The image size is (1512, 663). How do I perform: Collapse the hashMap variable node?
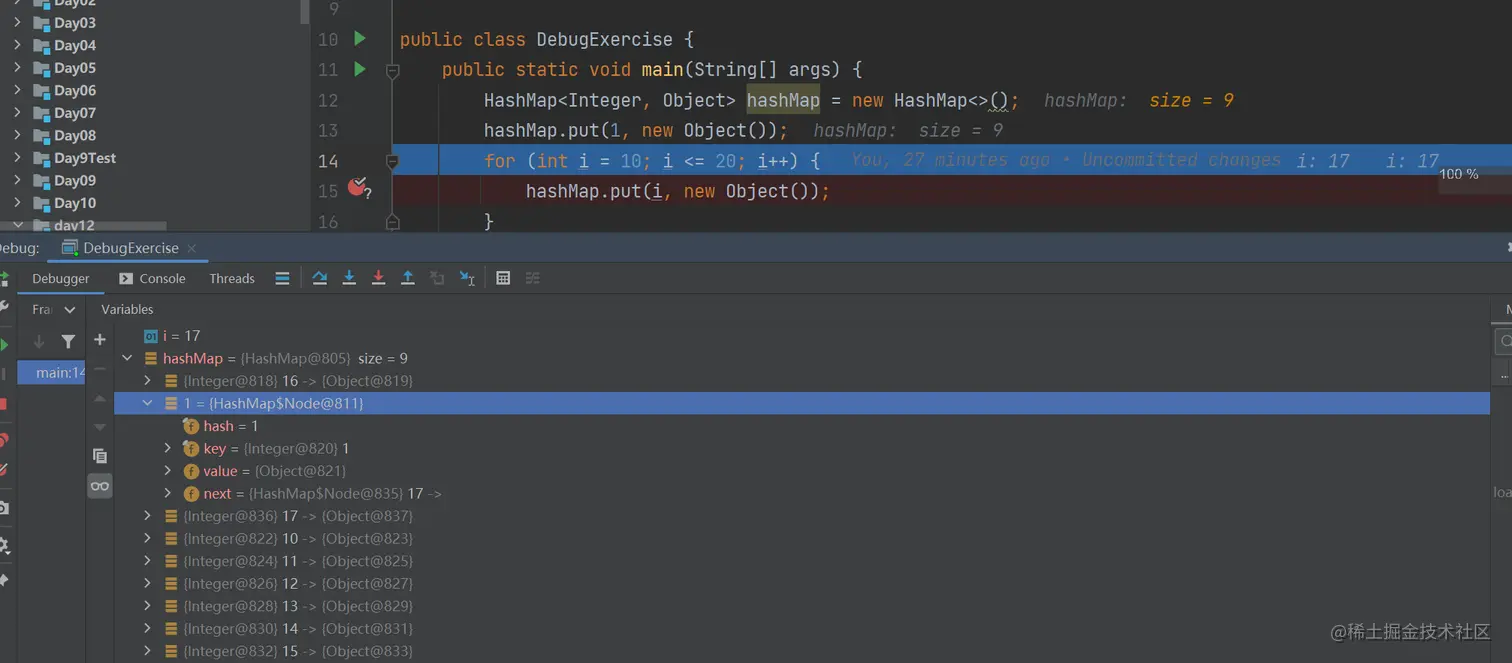127,358
